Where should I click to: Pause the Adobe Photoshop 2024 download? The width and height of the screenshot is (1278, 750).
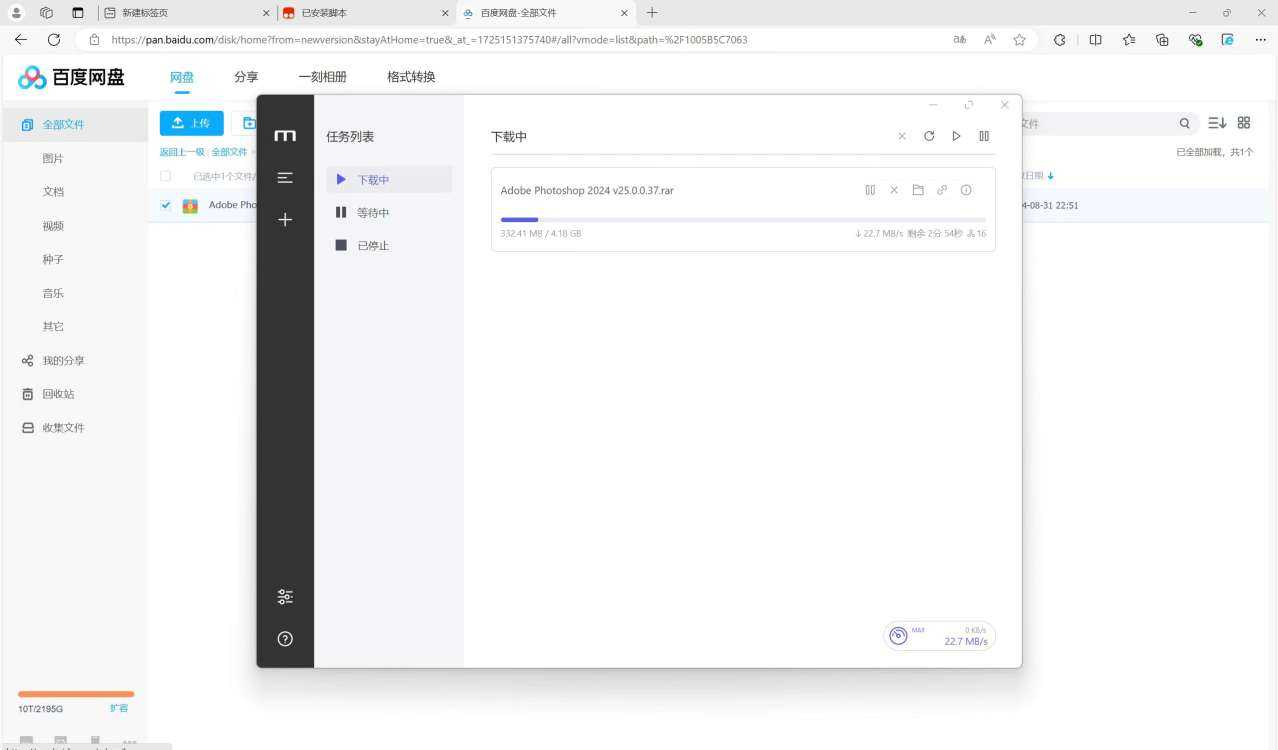(x=870, y=190)
